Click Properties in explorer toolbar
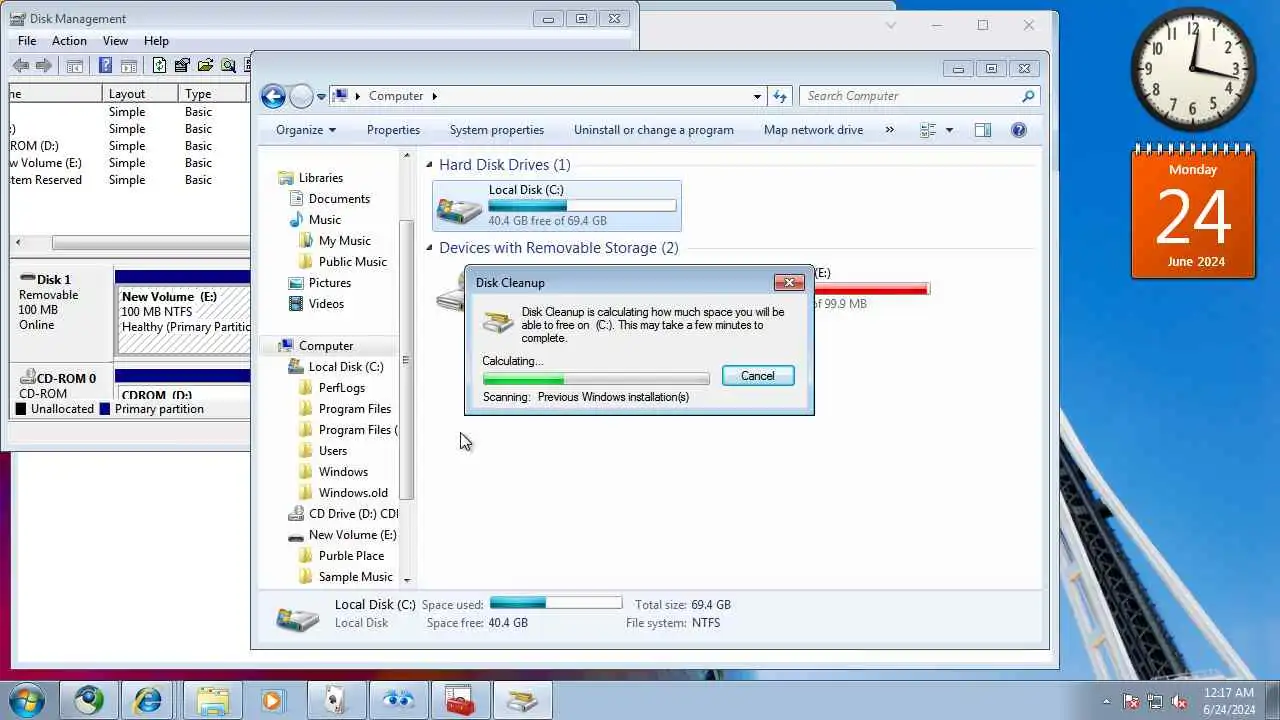Image resolution: width=1280 pixels, height=720 pixels. pos(393,130)
